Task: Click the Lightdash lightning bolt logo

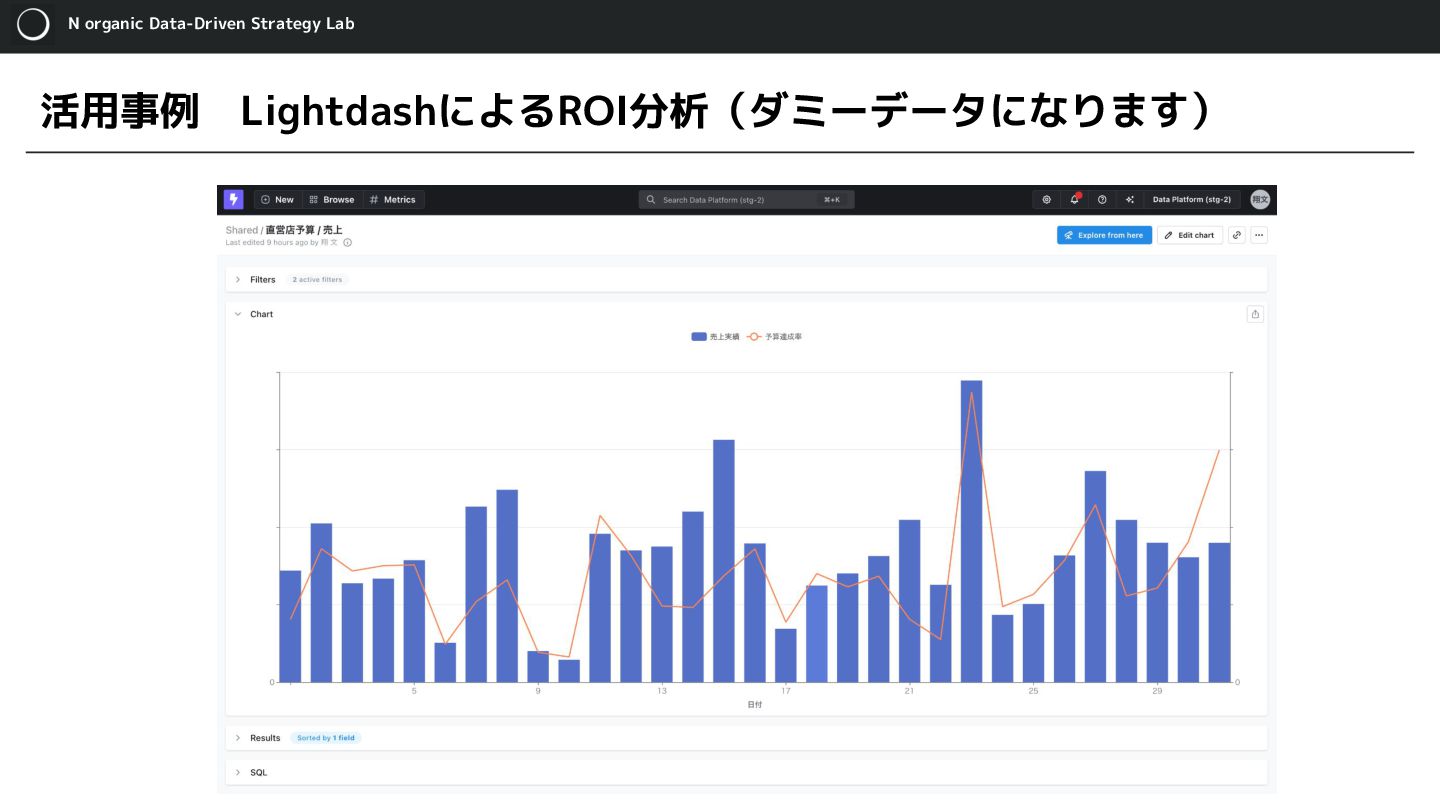Action: point(233,199)
